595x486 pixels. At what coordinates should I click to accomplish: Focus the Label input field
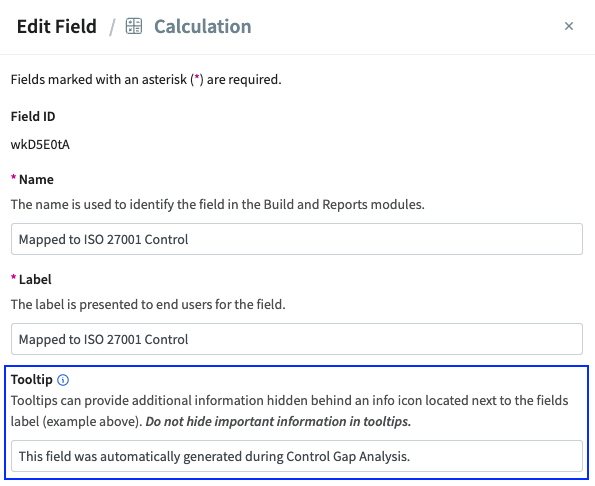(297, 339)
